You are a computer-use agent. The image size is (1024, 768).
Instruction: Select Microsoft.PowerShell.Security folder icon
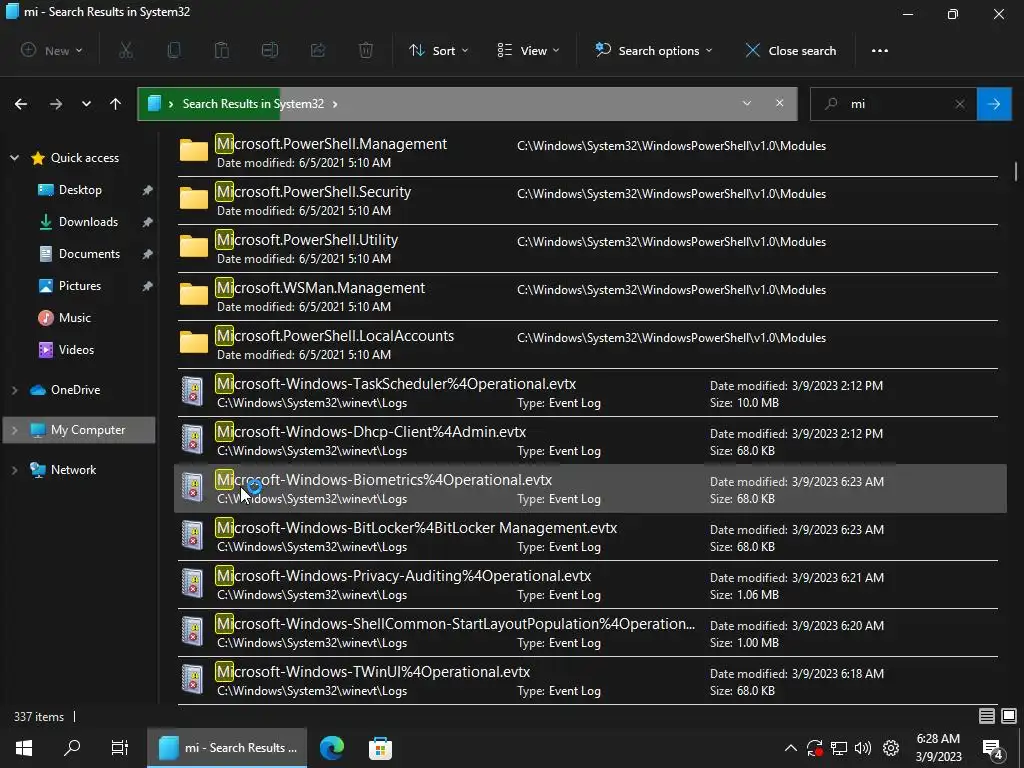[x=194, y=199]
